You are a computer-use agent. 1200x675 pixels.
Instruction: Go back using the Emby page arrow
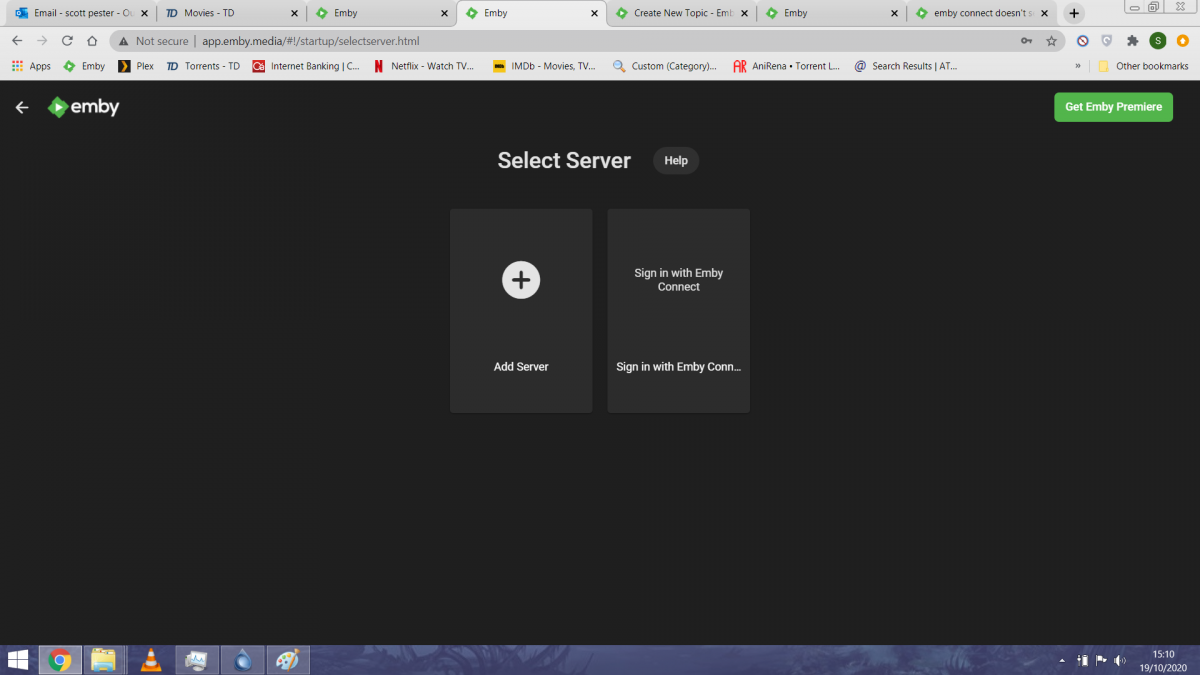22,107
